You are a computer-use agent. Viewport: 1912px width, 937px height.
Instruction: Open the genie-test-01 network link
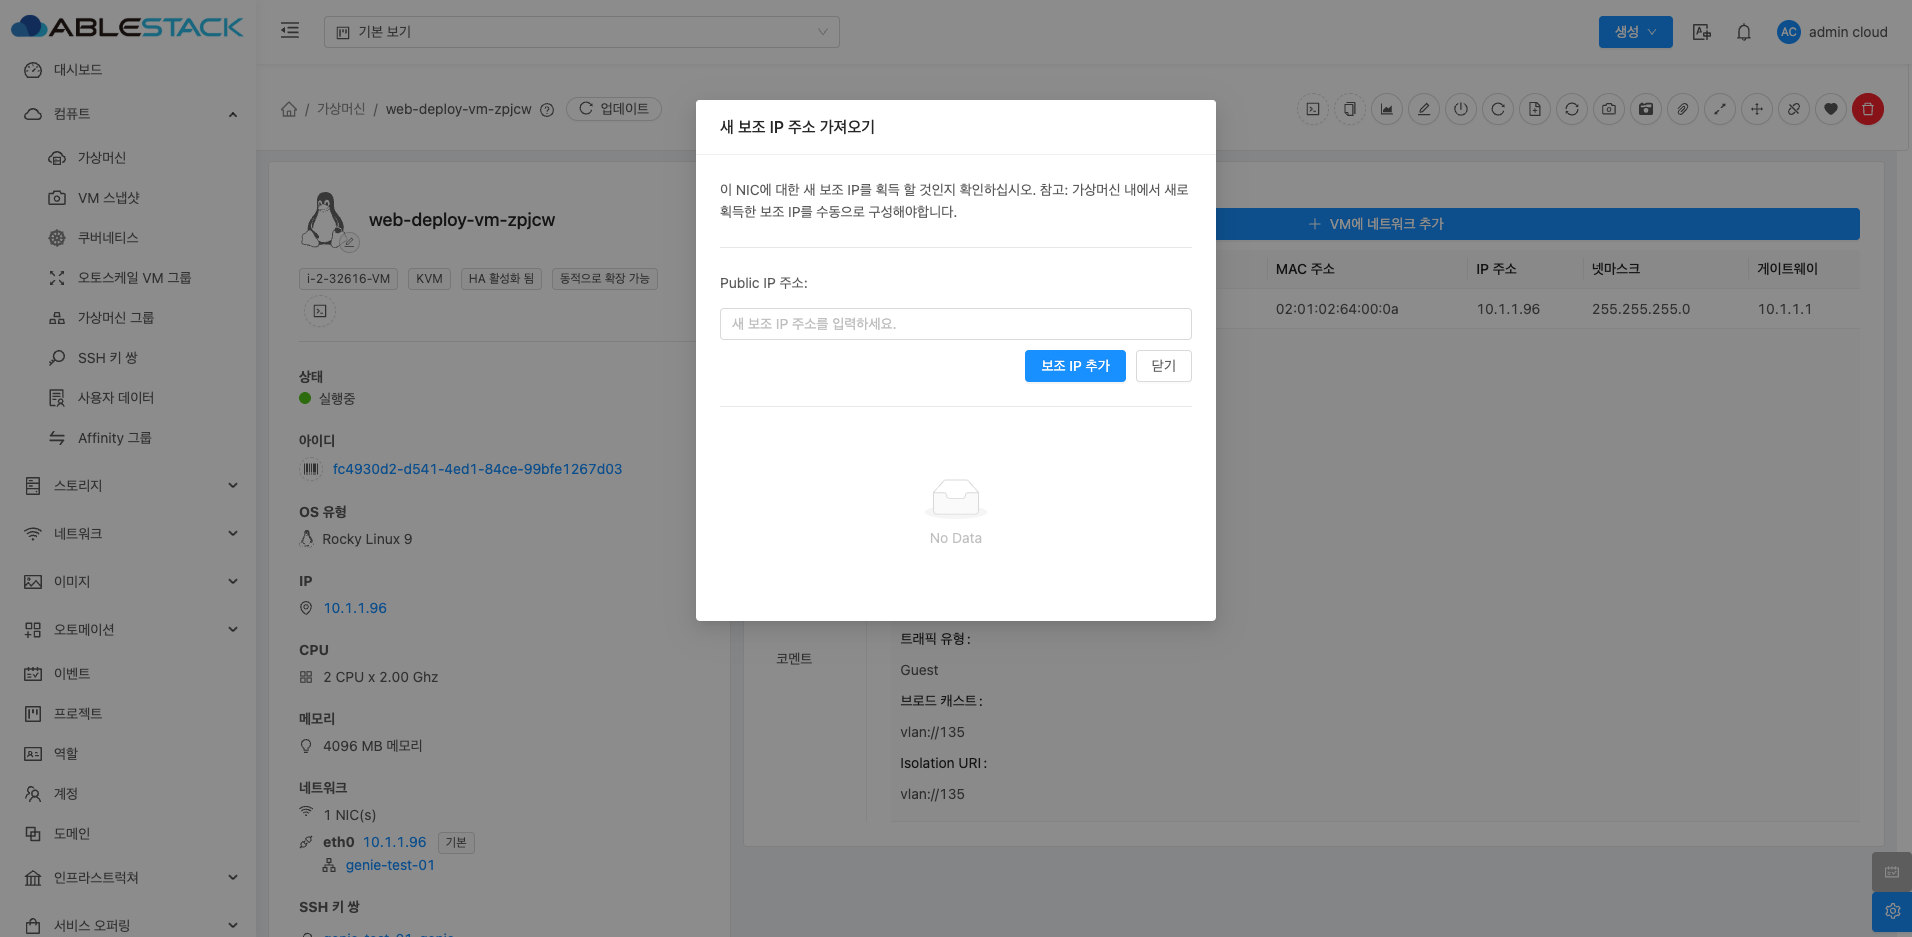coord(390,865)
